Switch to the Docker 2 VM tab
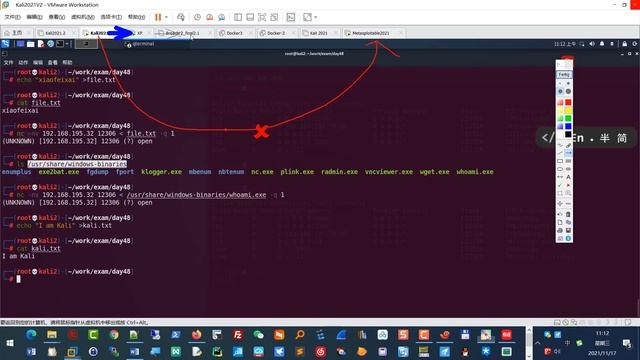 pyautogui.click(x=276, y=33)
